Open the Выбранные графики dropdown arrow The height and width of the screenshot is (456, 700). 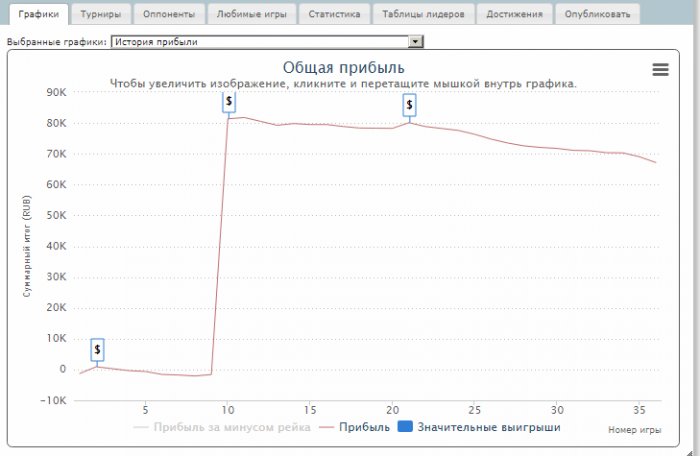(x=415, y=42)
